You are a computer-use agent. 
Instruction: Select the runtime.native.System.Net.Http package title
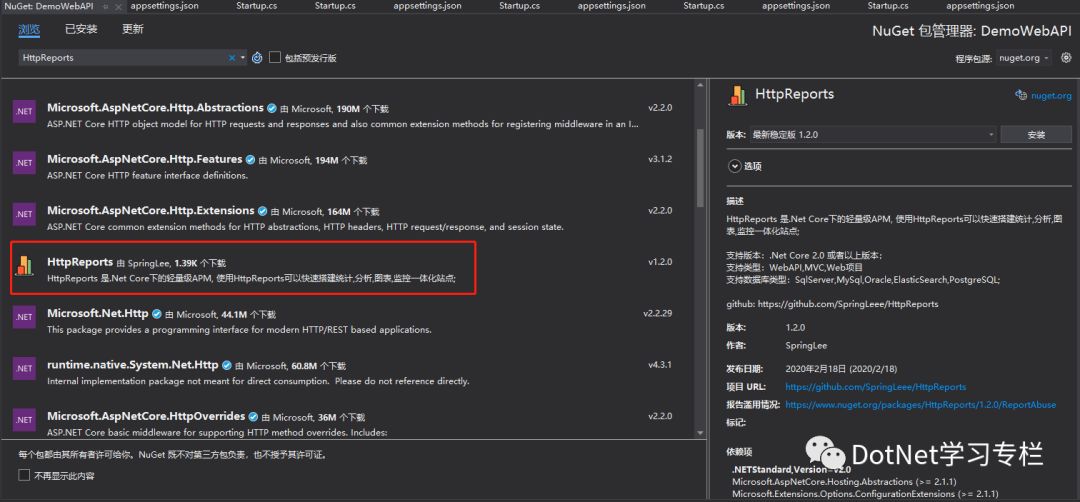(133, 365)
